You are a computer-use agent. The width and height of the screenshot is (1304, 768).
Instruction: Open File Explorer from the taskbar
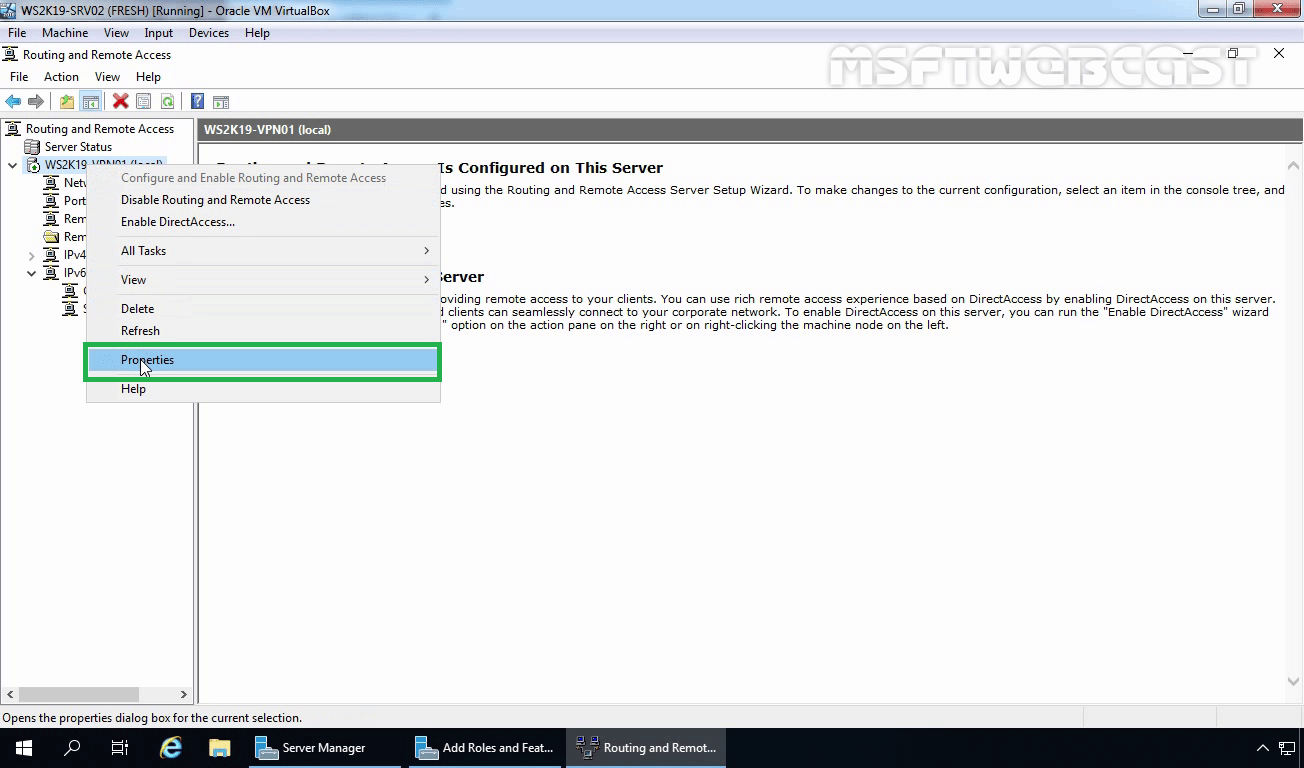coord(219,748)
